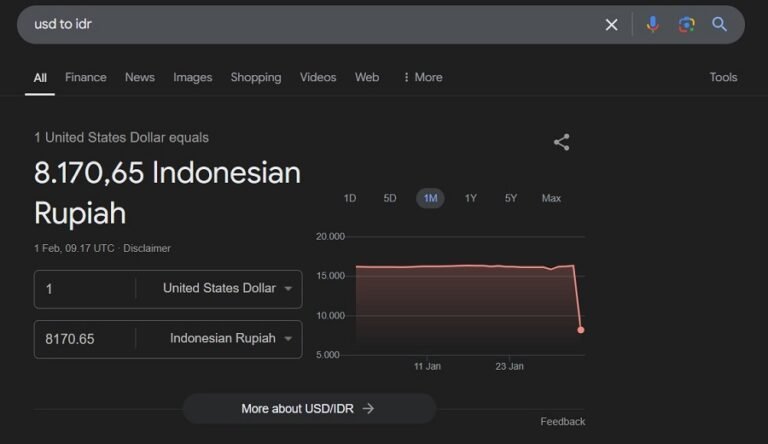This screenshot has width=768, height=444.
Task: Select the 1M chart range
Action: tap(430, 198)
